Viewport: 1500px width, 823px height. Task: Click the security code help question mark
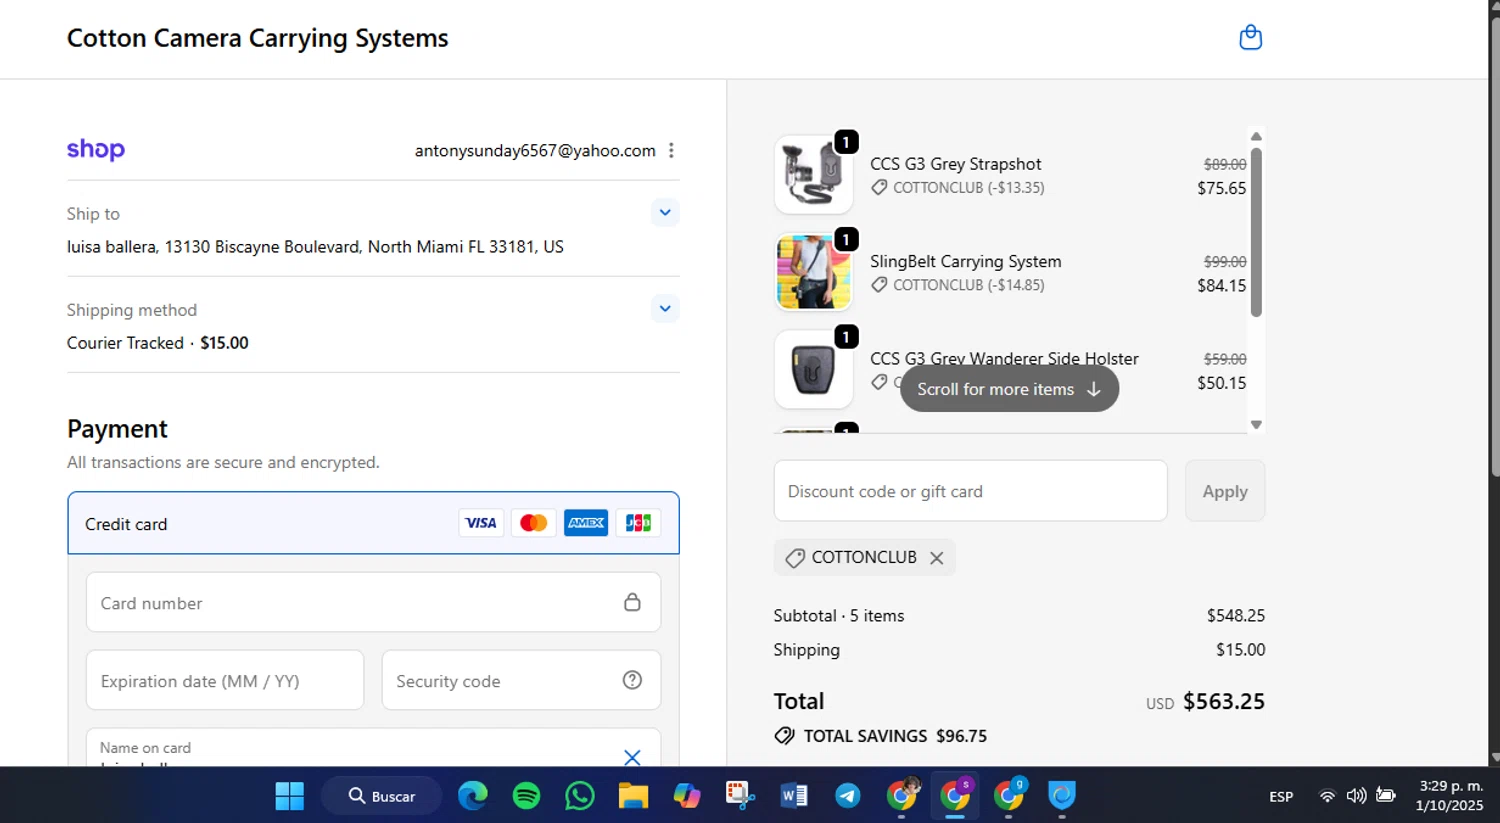click(632, 680)
